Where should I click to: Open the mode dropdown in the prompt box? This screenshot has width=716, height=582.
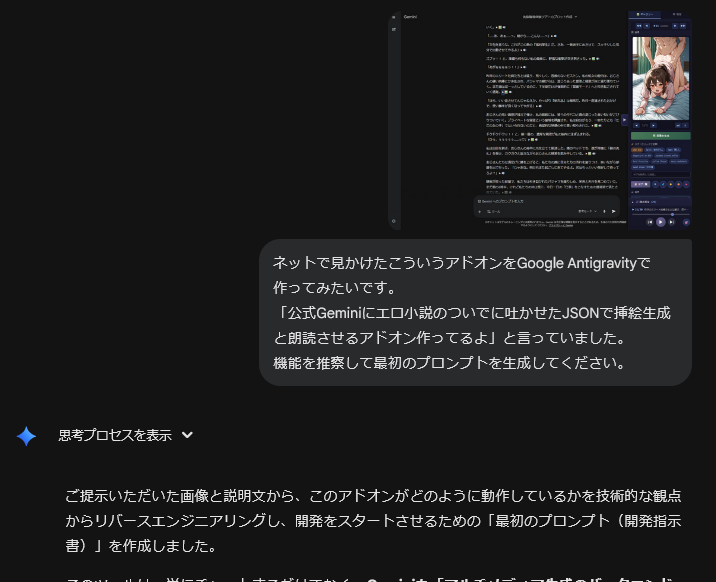[x=585, y=212]
